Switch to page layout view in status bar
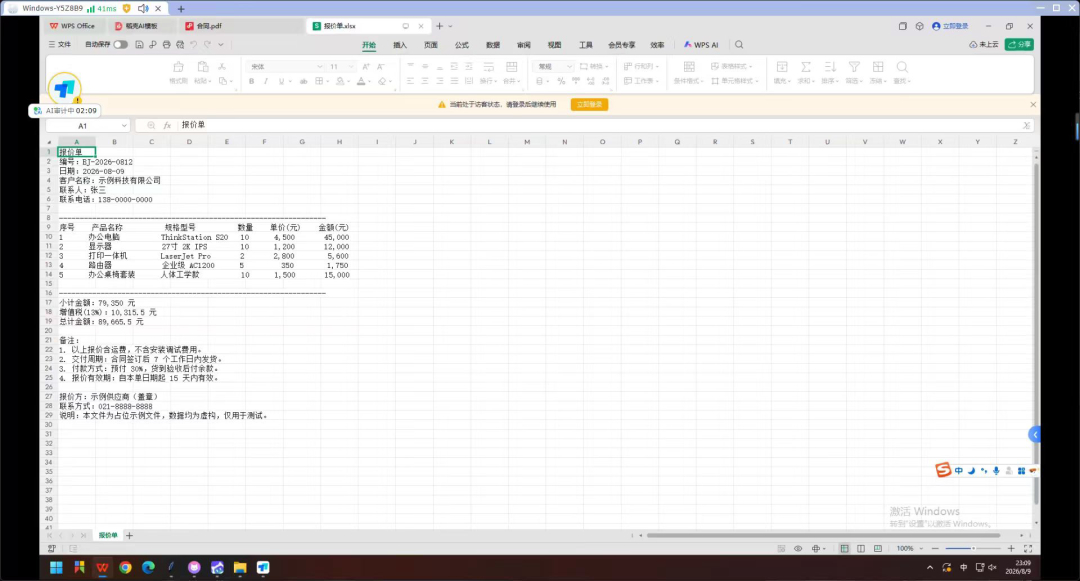The image size is (1080, 581). [861, 549]
